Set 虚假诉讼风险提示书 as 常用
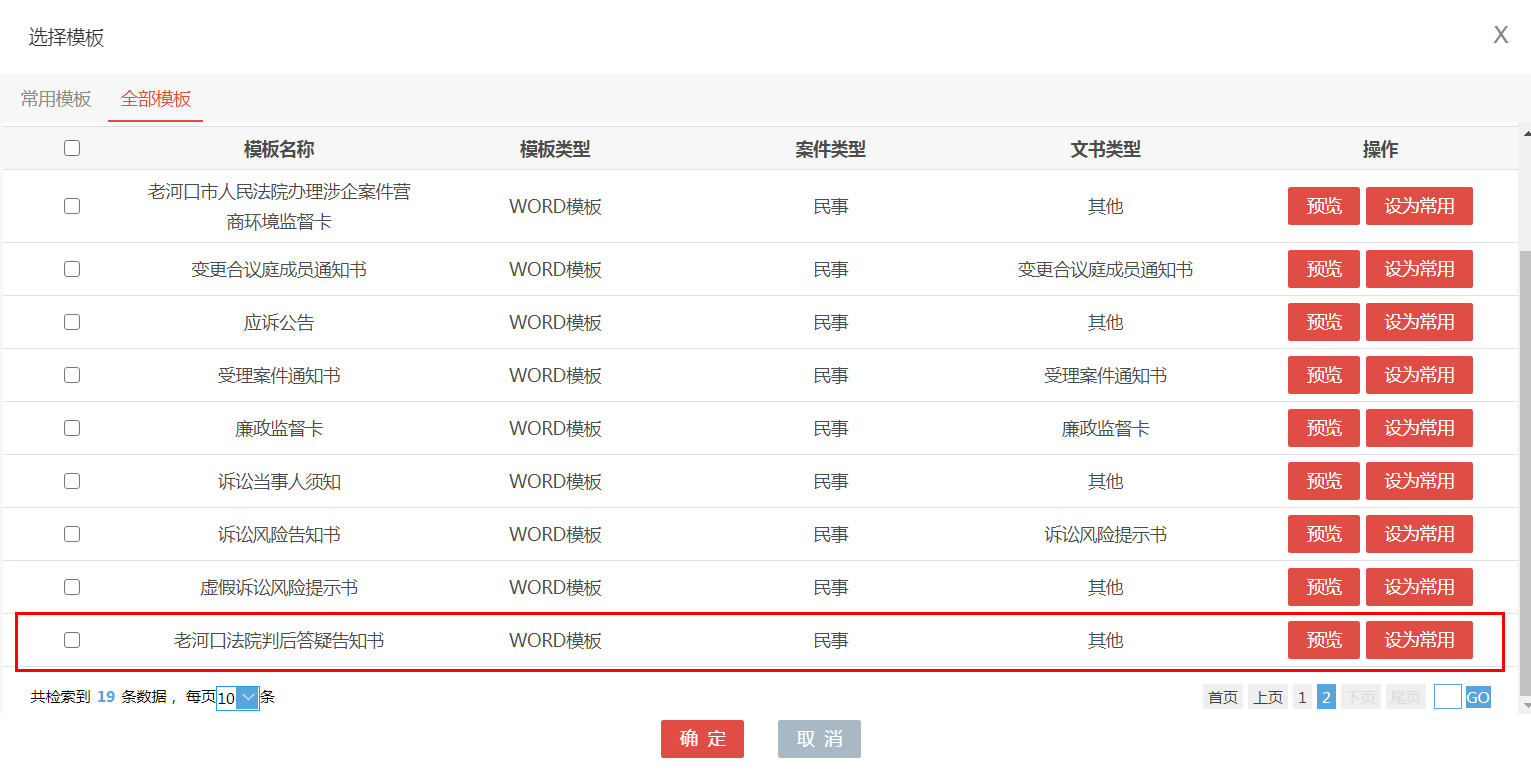1531x775 pixels. 1419,587
